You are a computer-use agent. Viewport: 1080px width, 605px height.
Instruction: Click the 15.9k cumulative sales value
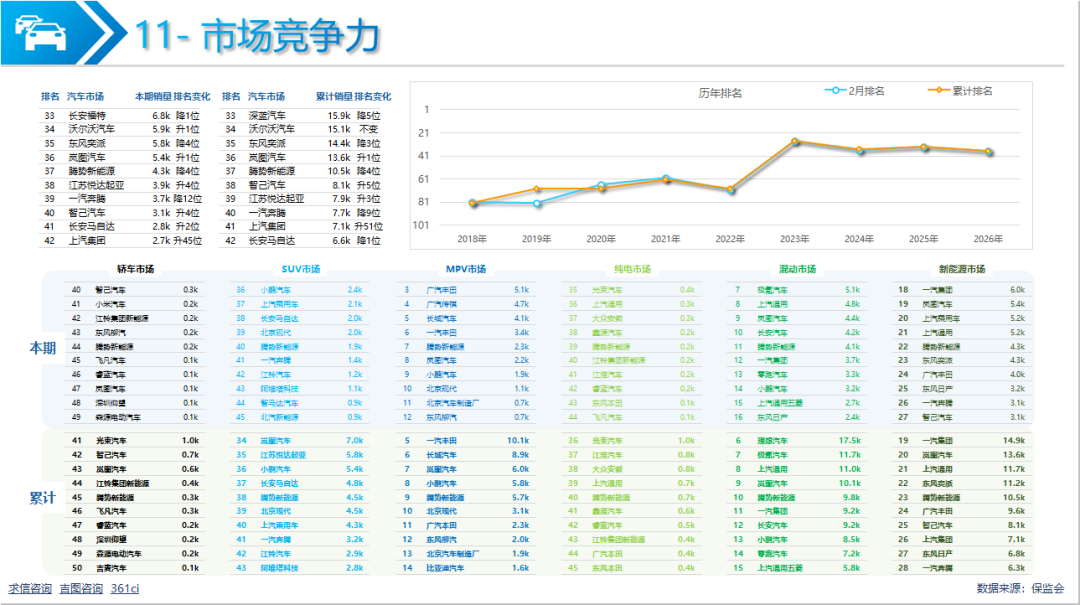[x=339, y=116]
